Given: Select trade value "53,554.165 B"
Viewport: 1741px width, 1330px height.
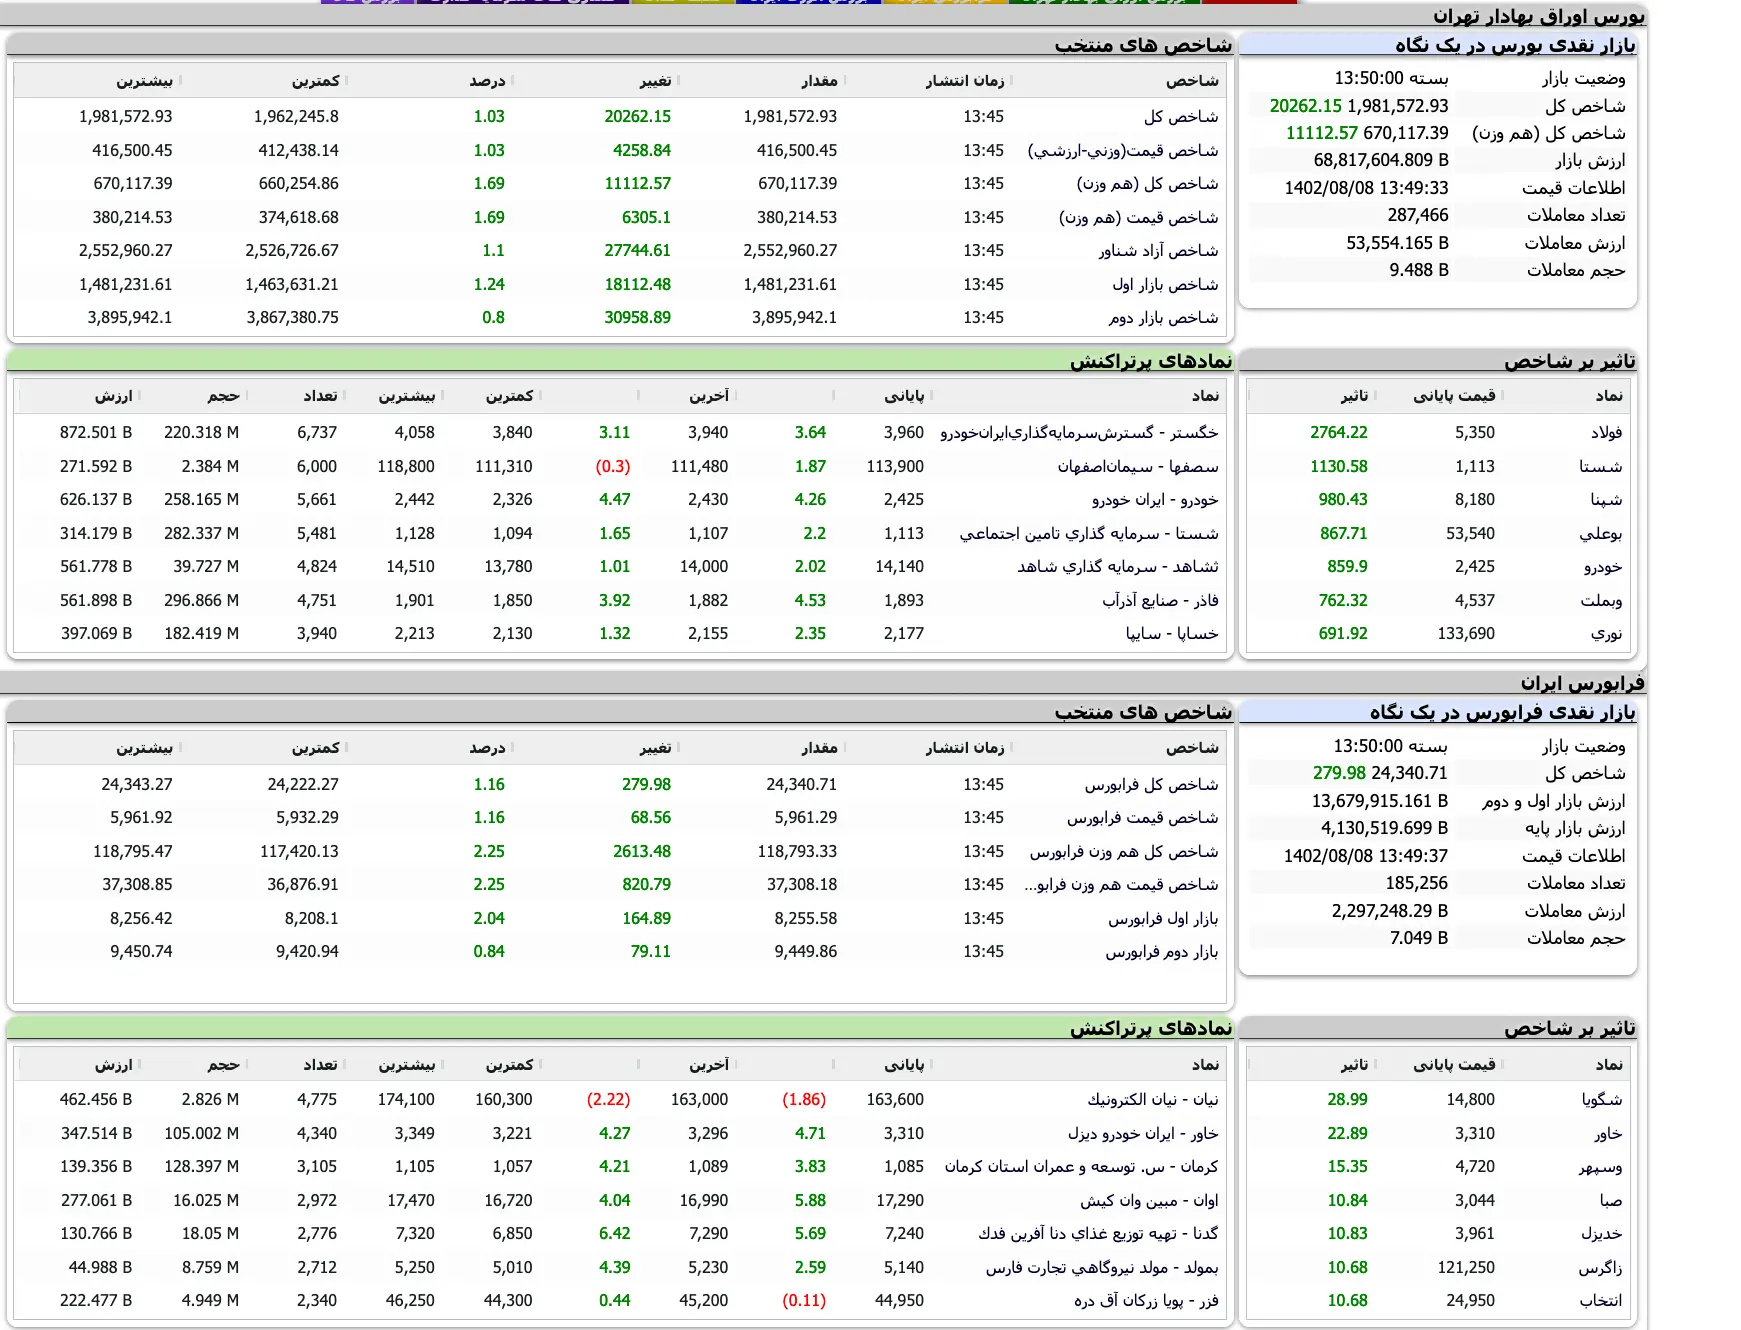Looking at the screenshot, I should tap(1397, 243).
